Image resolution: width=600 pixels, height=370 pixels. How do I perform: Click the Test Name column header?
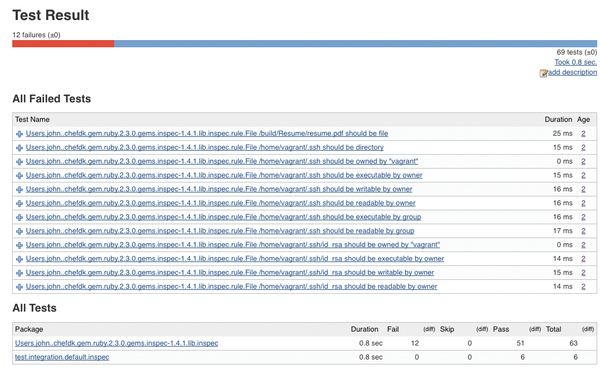tap(32, 119)
